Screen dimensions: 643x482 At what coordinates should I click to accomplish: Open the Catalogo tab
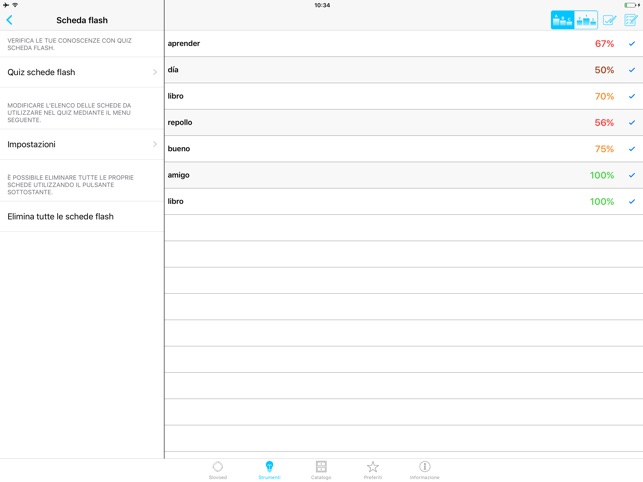[x=321, y=470]
